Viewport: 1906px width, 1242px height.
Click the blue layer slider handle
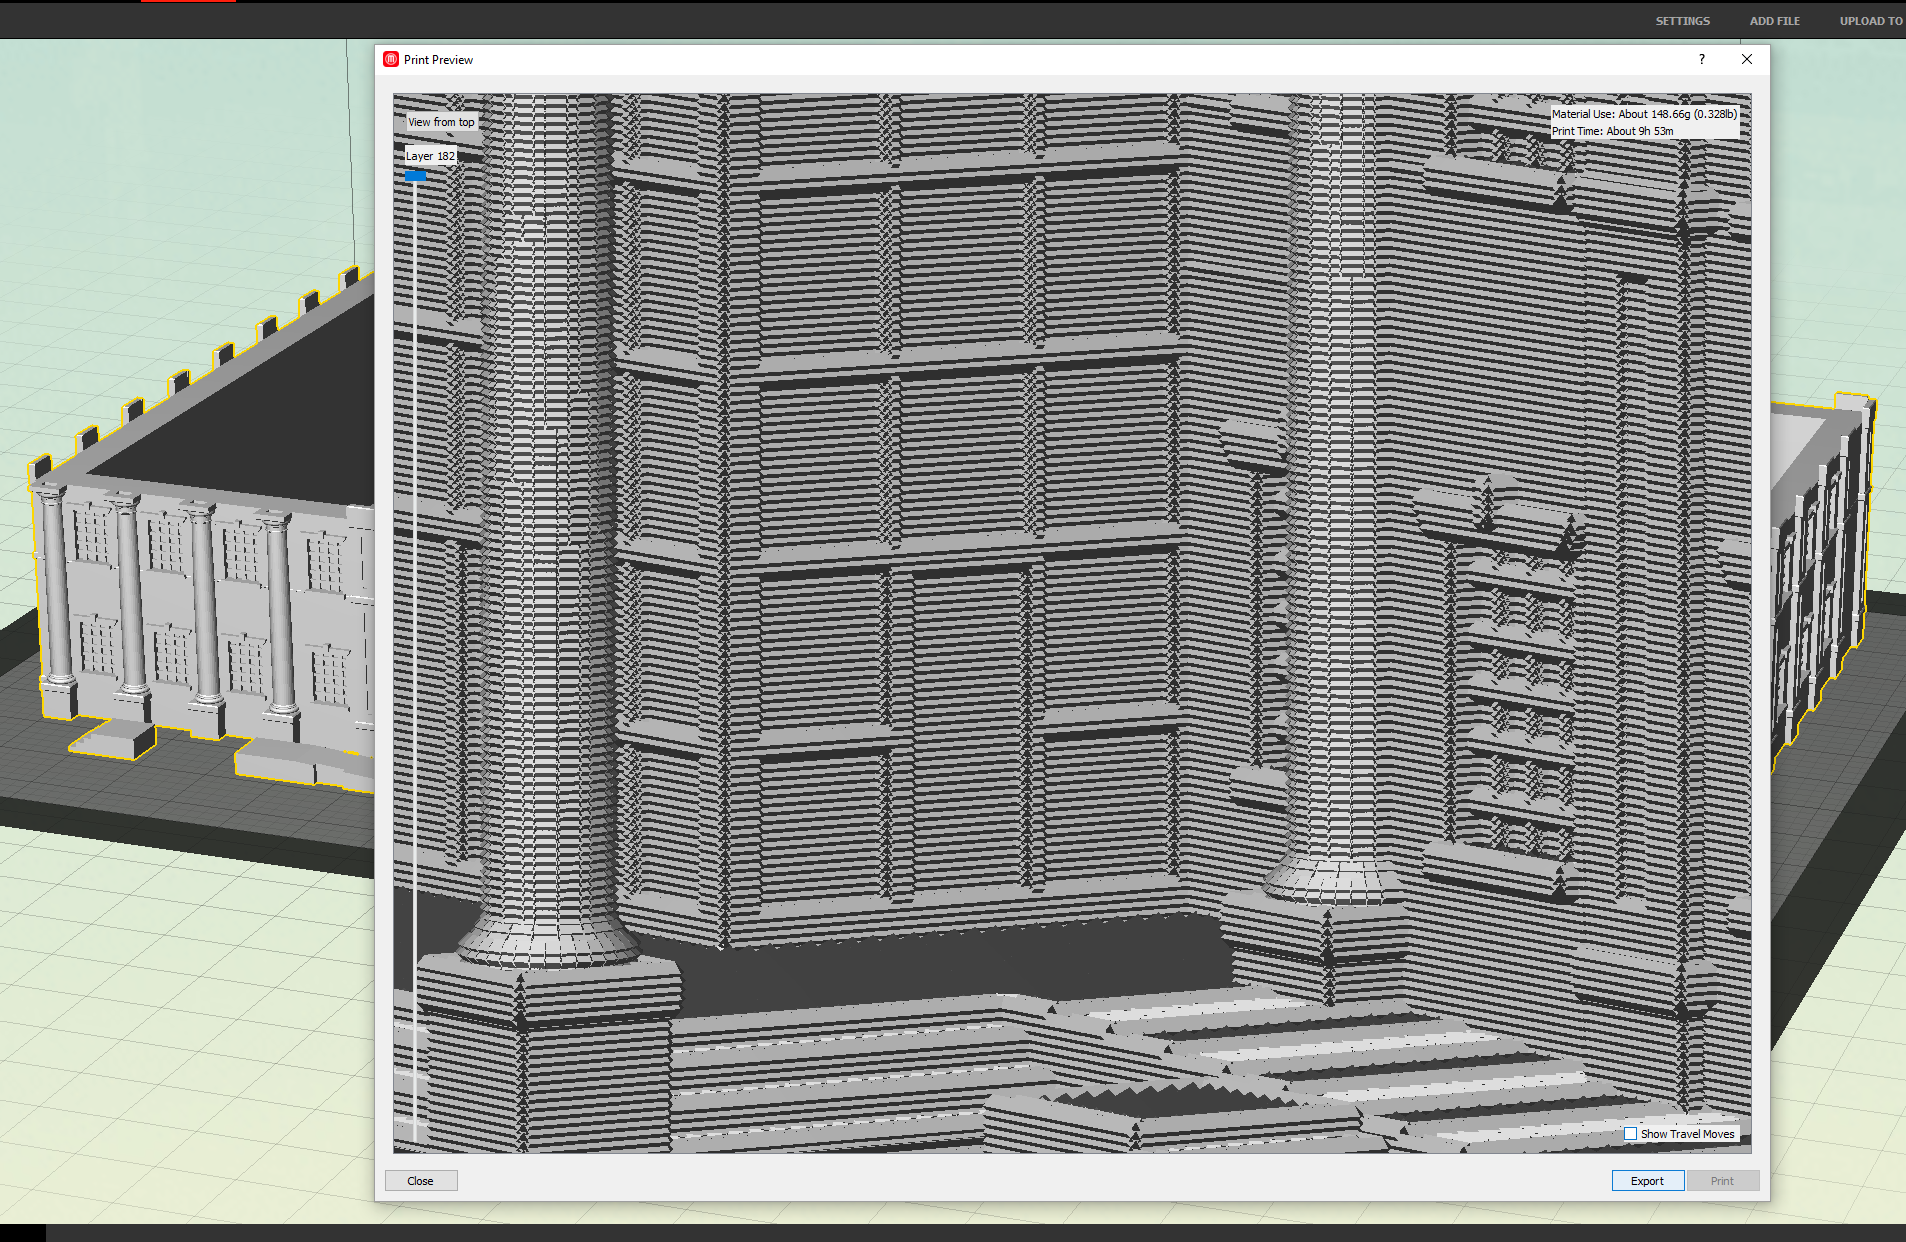click(x=415, y=176)
